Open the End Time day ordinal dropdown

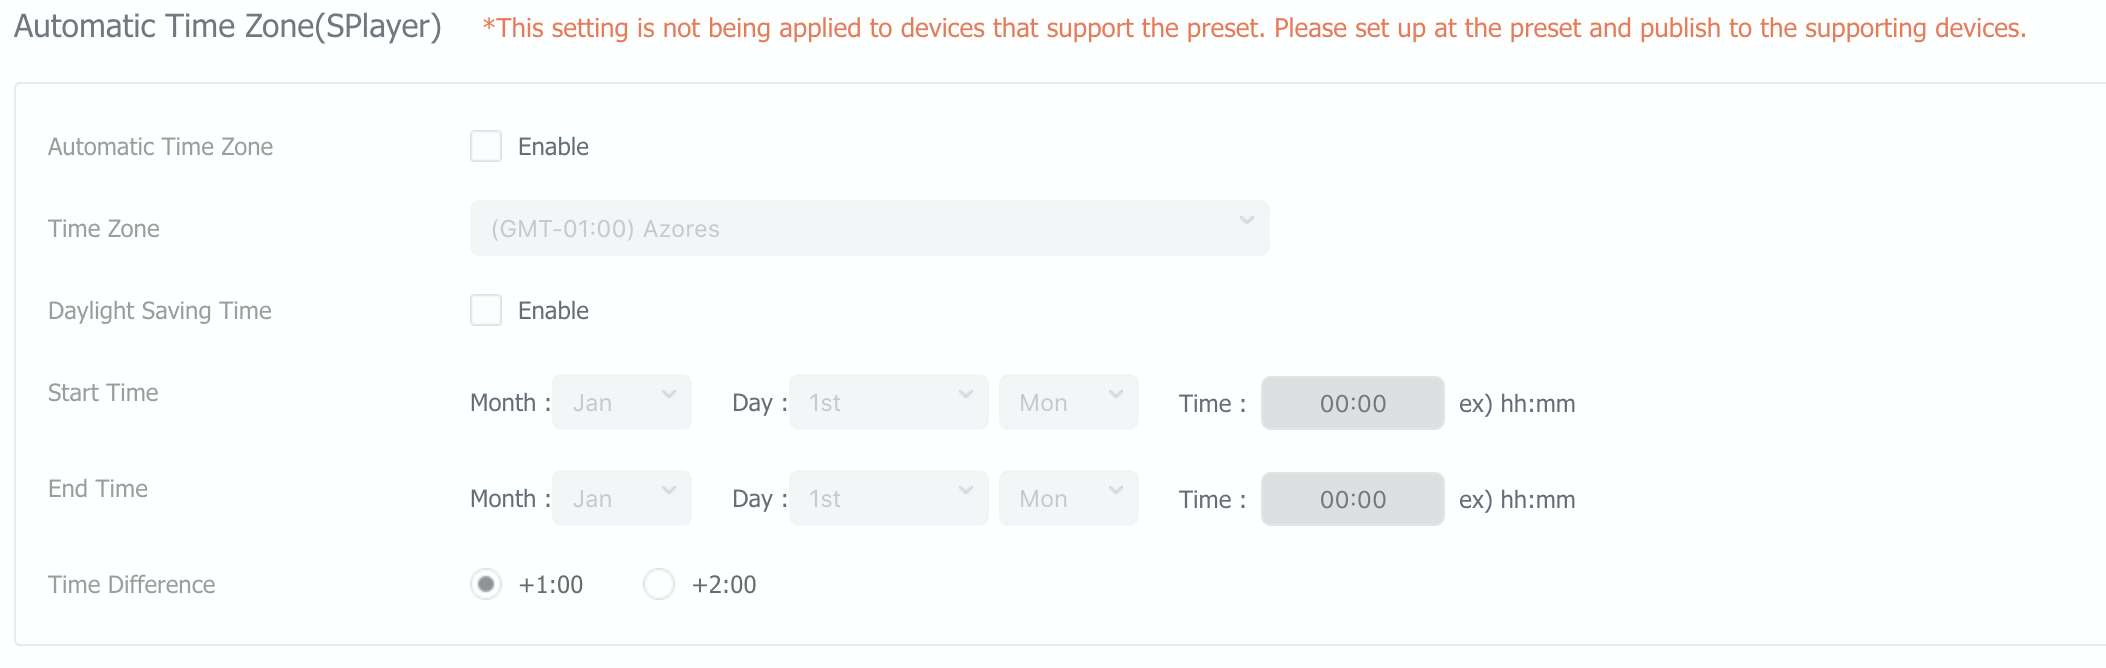coord(888,498)
